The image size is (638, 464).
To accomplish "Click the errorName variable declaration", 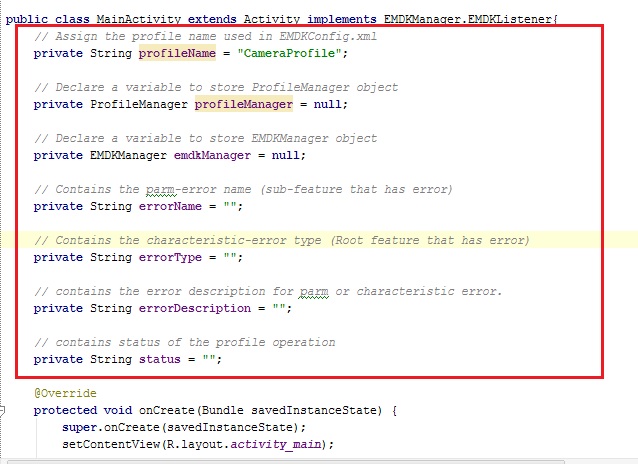I will click(173, 206).
